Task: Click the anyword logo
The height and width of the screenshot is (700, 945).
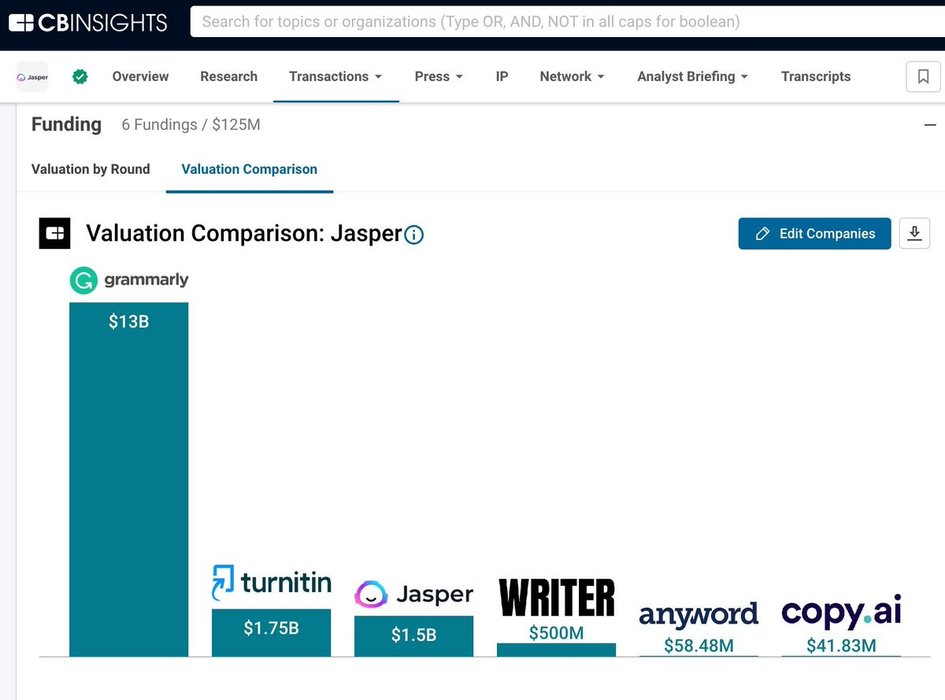Action: (x=699, y=615)
